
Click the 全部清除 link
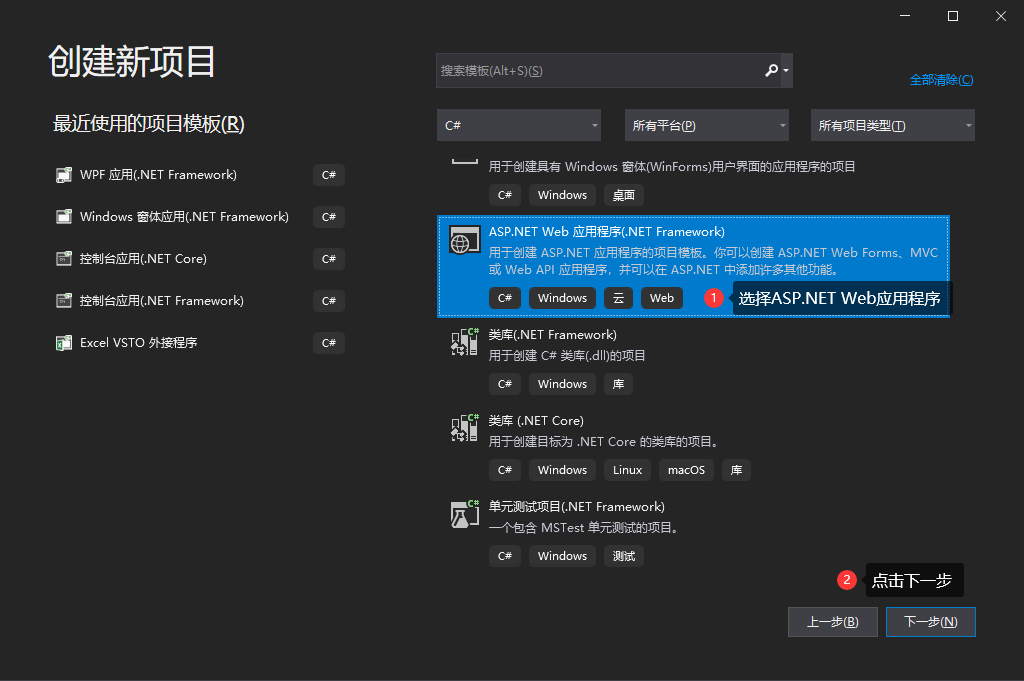[x=941, y=80]
